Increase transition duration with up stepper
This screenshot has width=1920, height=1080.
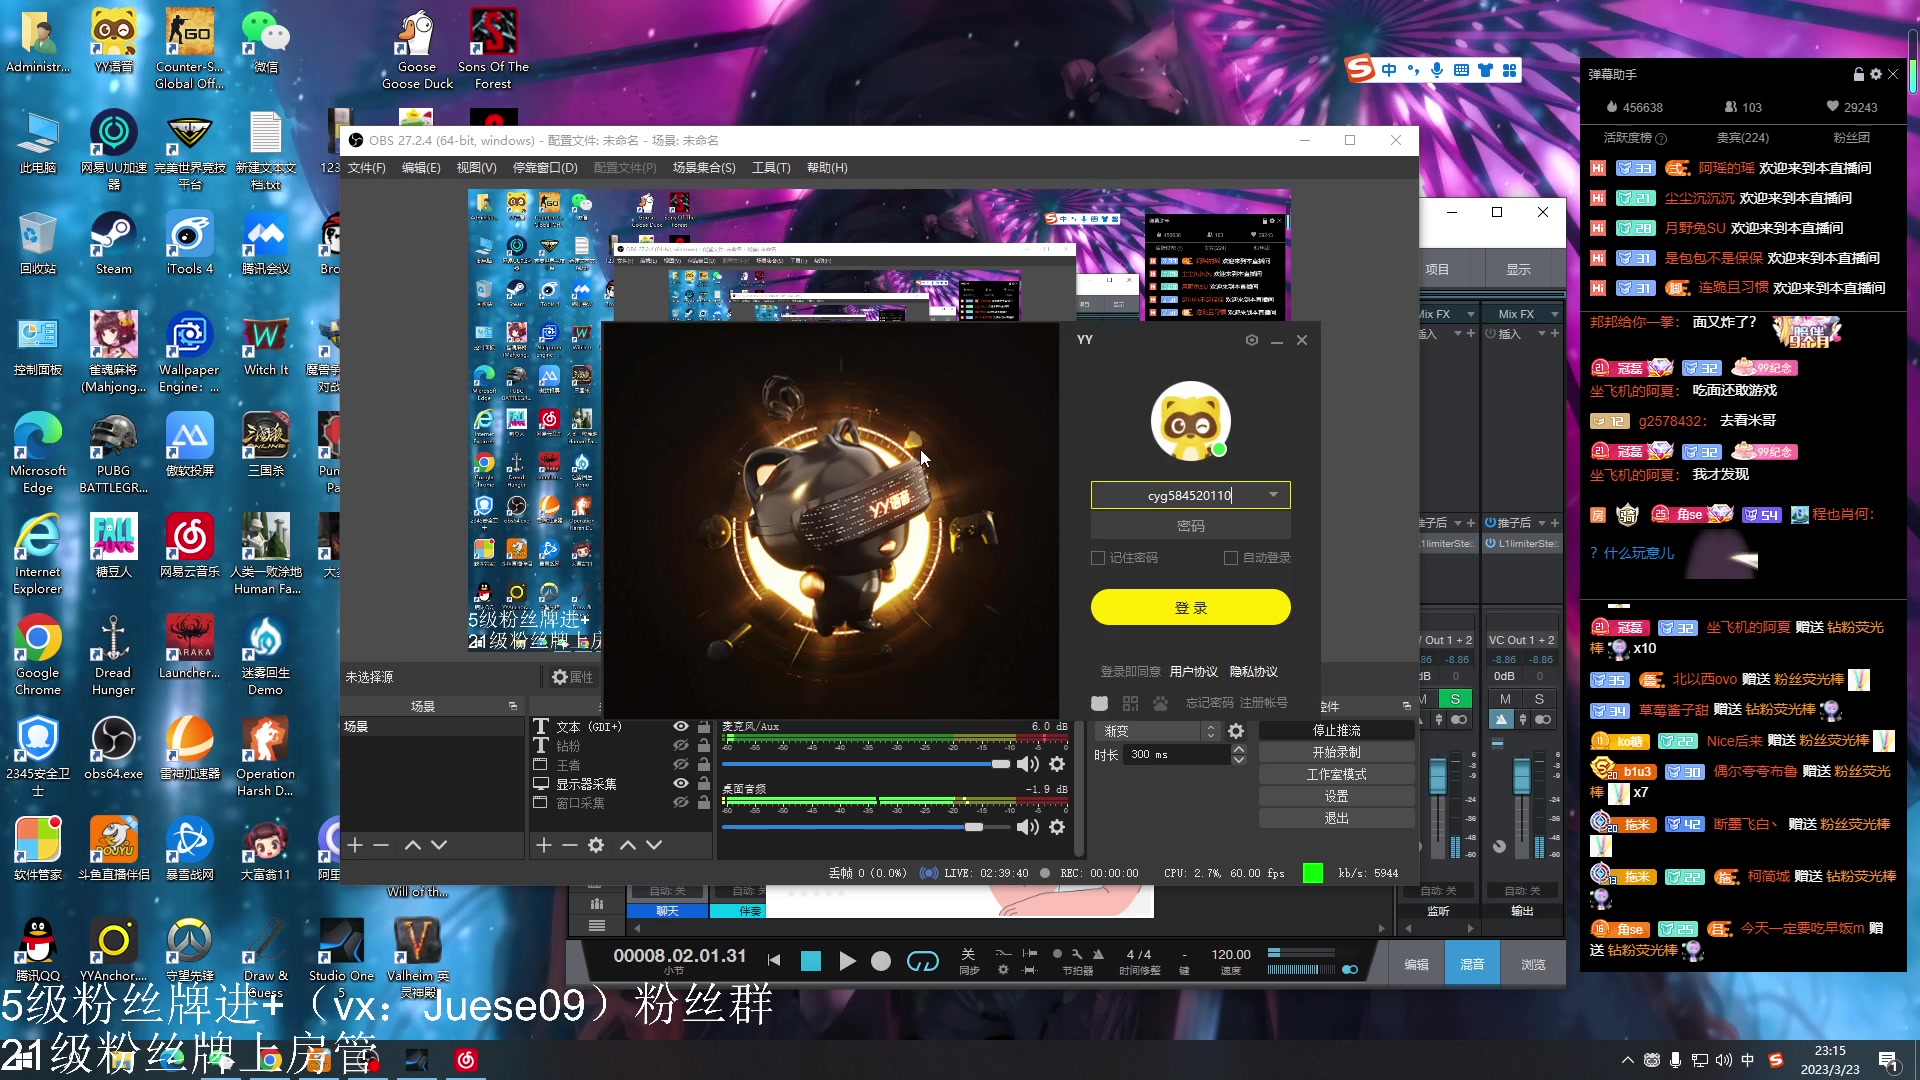click(1239, 749)
